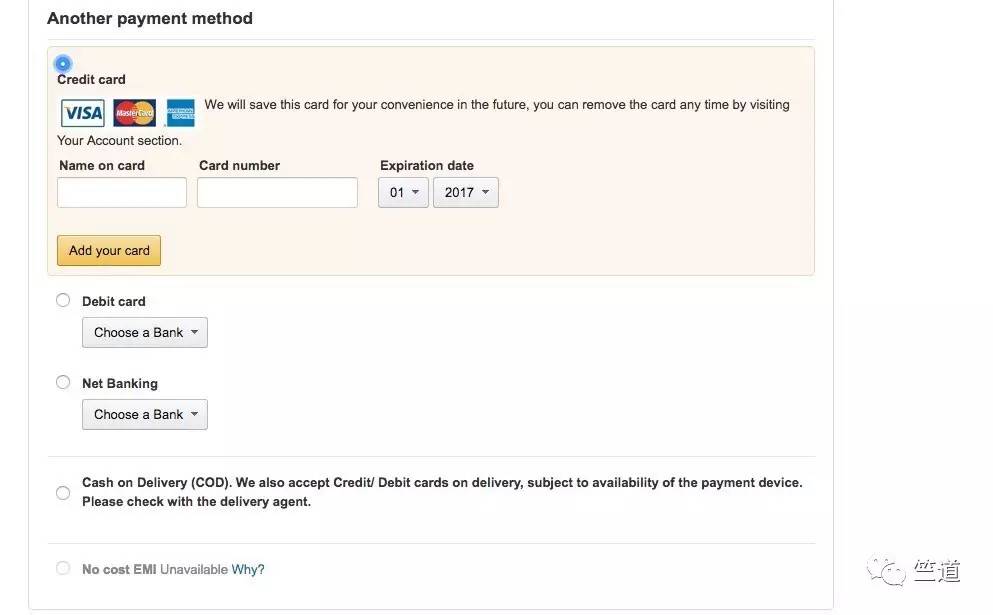Click the Net Banking label
Screen dimensions: 993x615
(120, 383)
